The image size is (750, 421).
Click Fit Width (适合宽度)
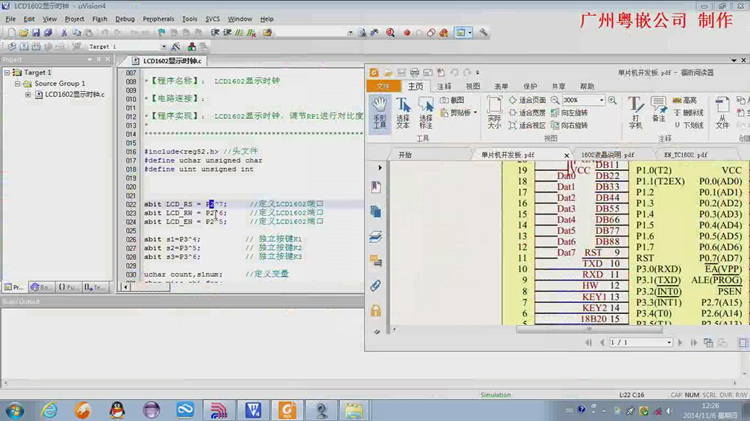527,112
